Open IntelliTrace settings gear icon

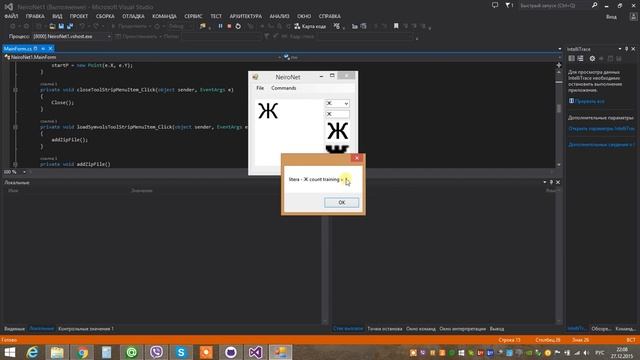click(x=592, y=59)
